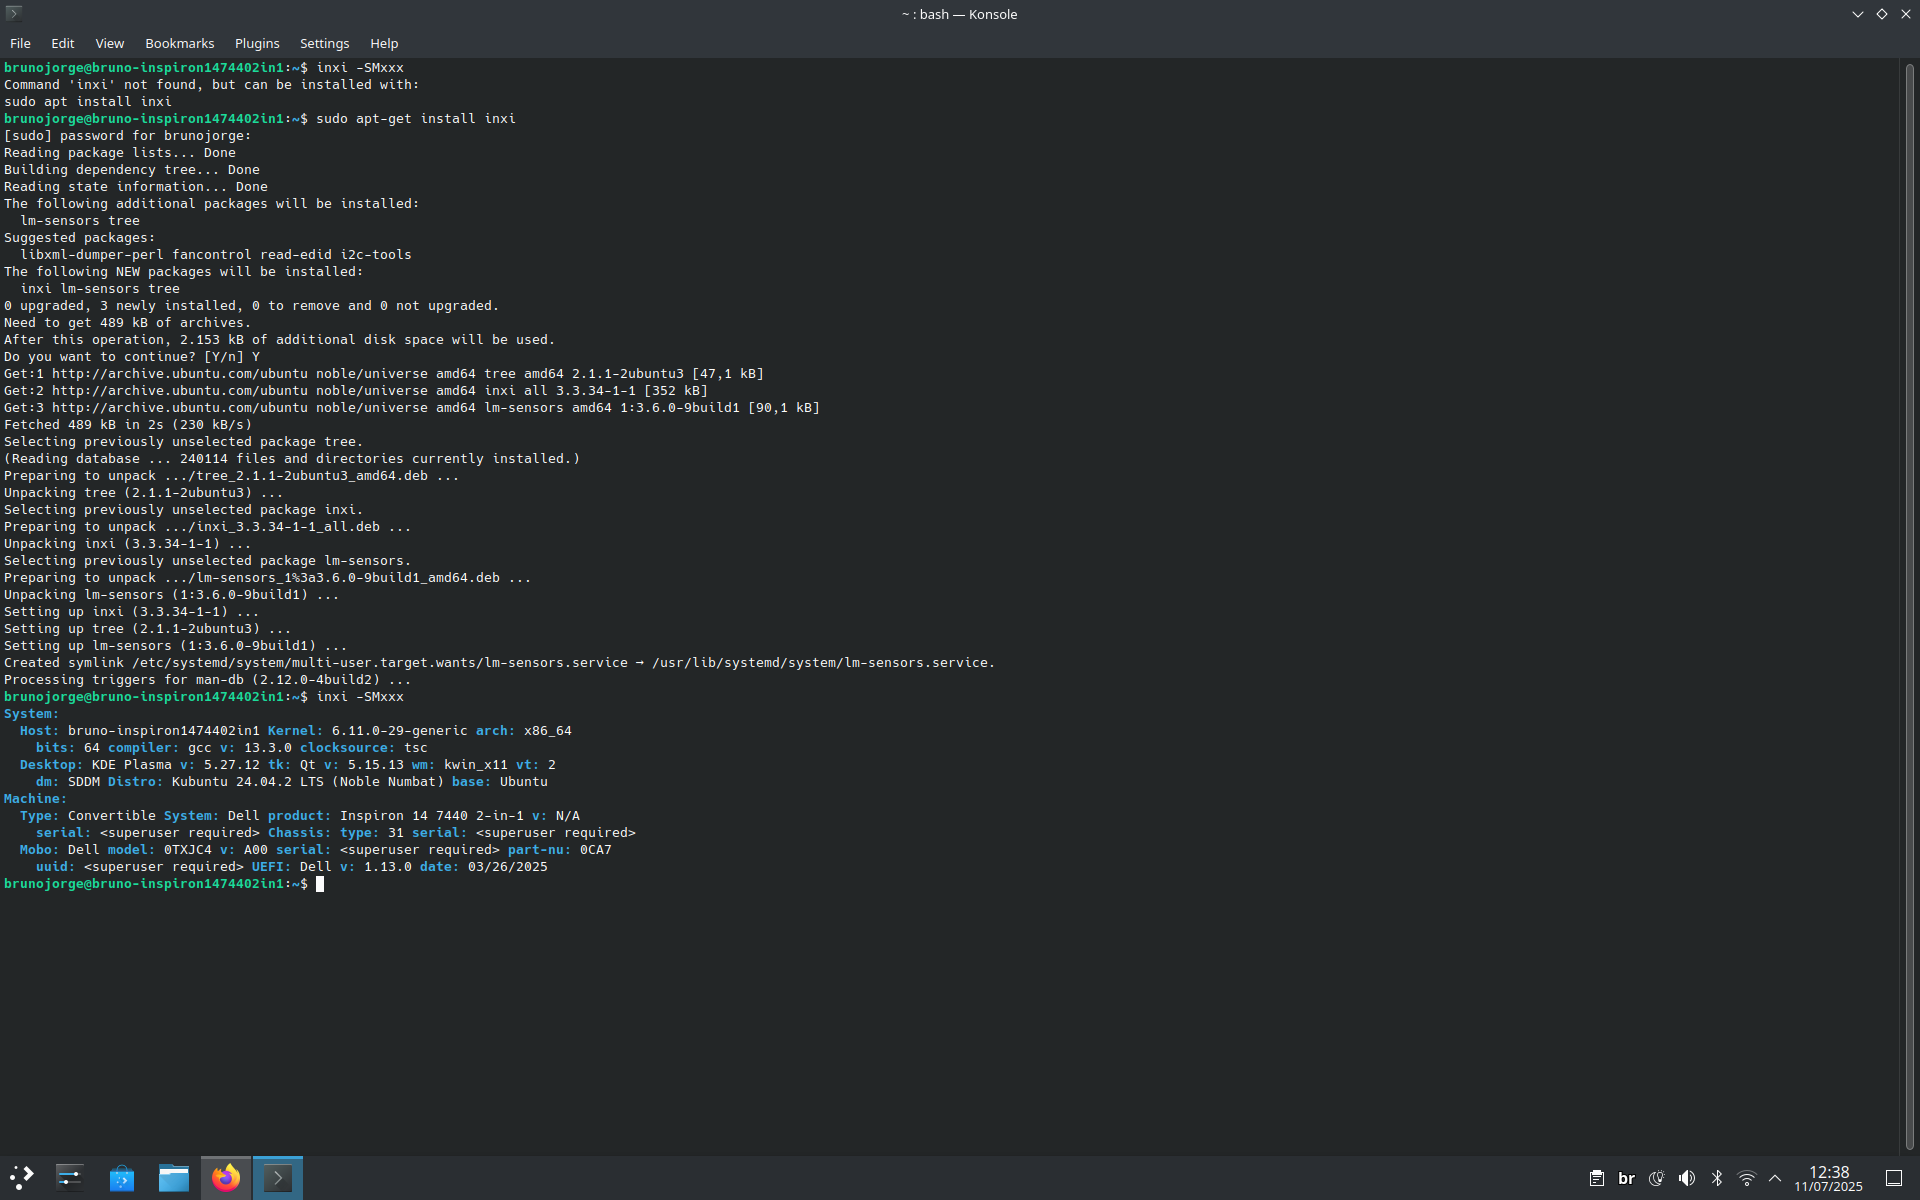
Task: Select Konsole terminal in the taskbar
Action: point(278,1177)
